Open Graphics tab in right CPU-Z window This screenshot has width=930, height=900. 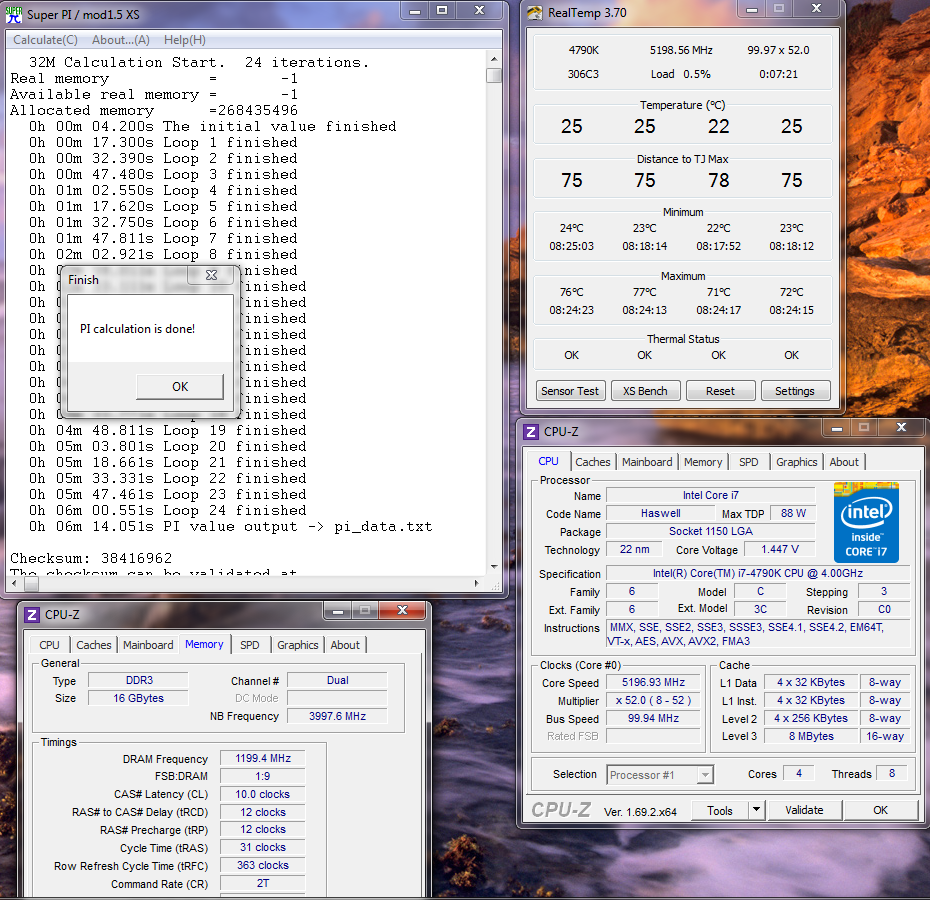(x=797, y=462)
